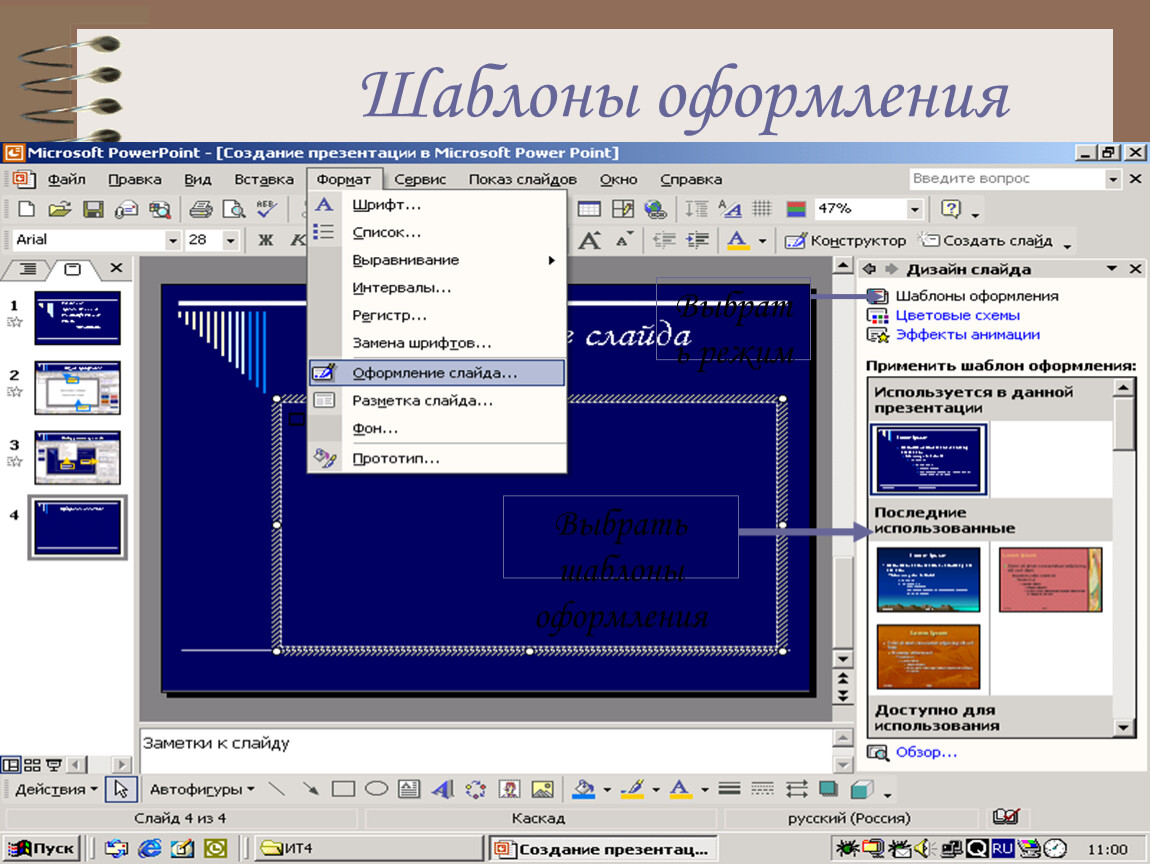Open the Введите вопрос dropdown arrow
The height and width of the screenshot is (864, 1150).
click(1113, 179)
